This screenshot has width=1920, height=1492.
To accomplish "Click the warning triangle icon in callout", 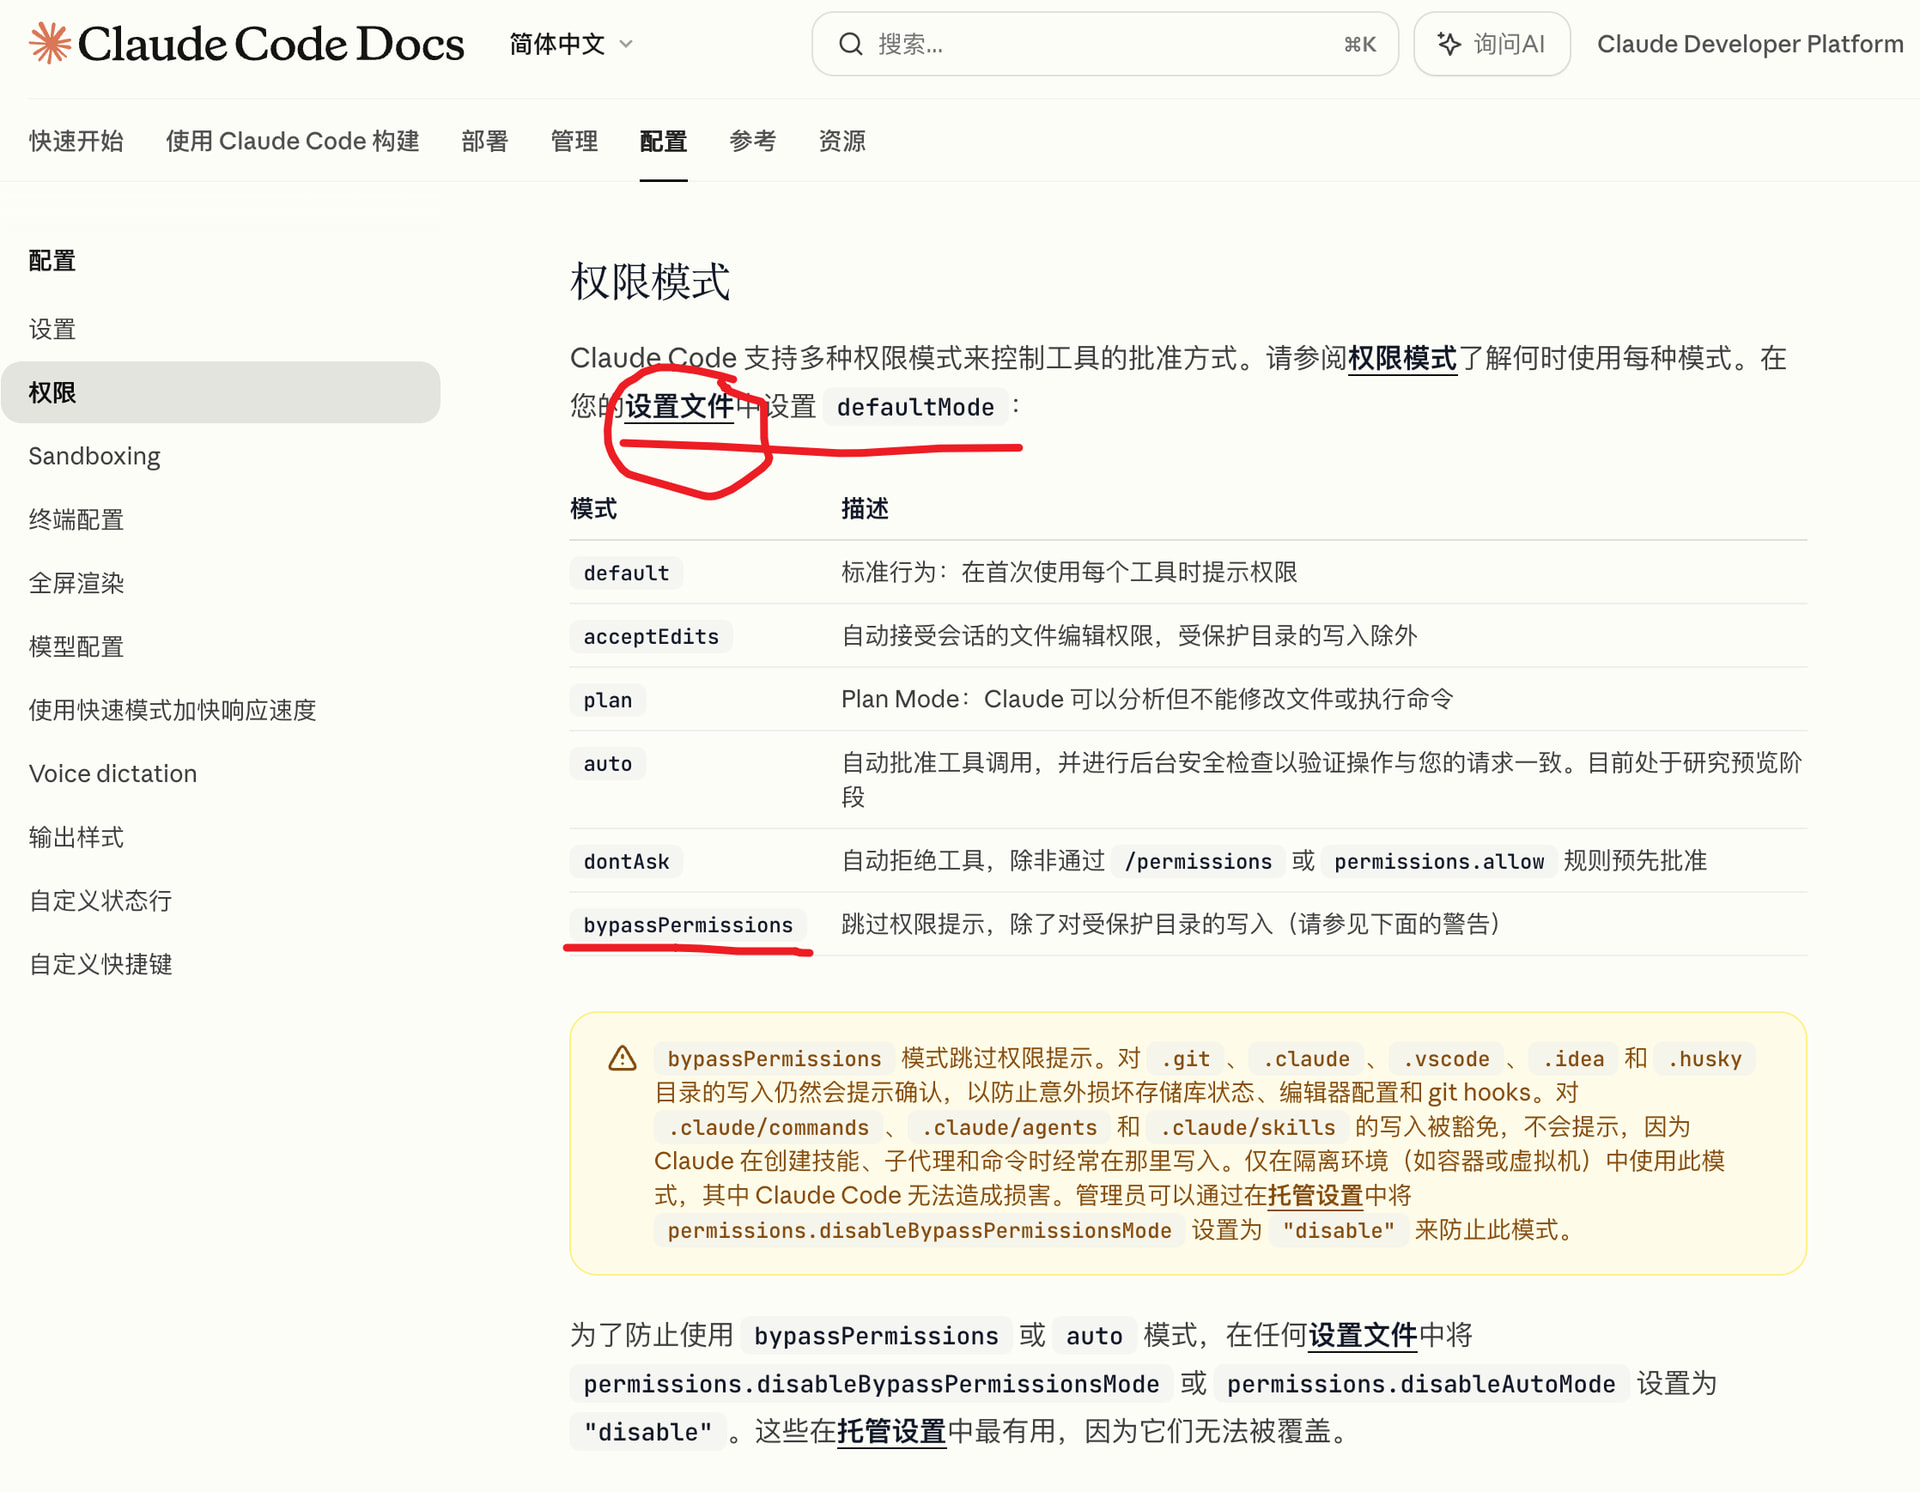I will (622, 1058).
